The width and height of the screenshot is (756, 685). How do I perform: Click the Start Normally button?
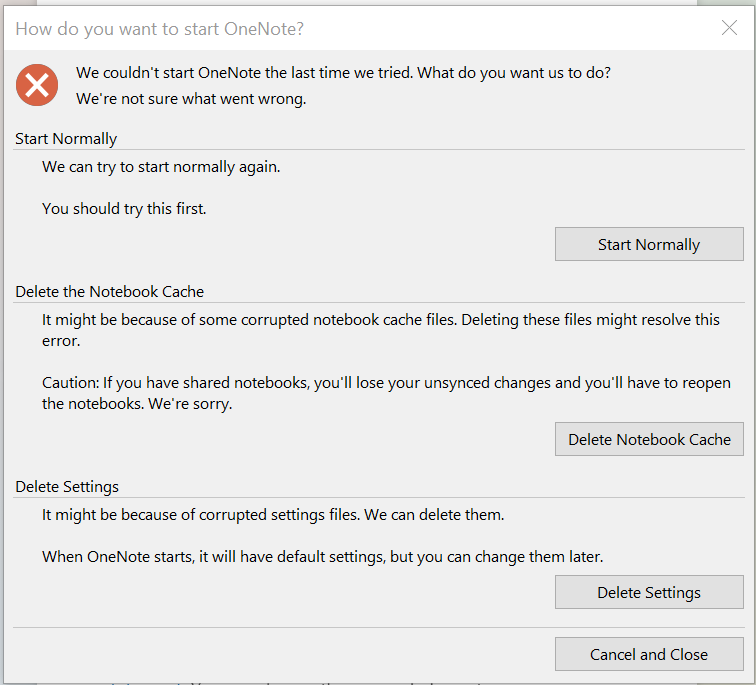(649, 244)
